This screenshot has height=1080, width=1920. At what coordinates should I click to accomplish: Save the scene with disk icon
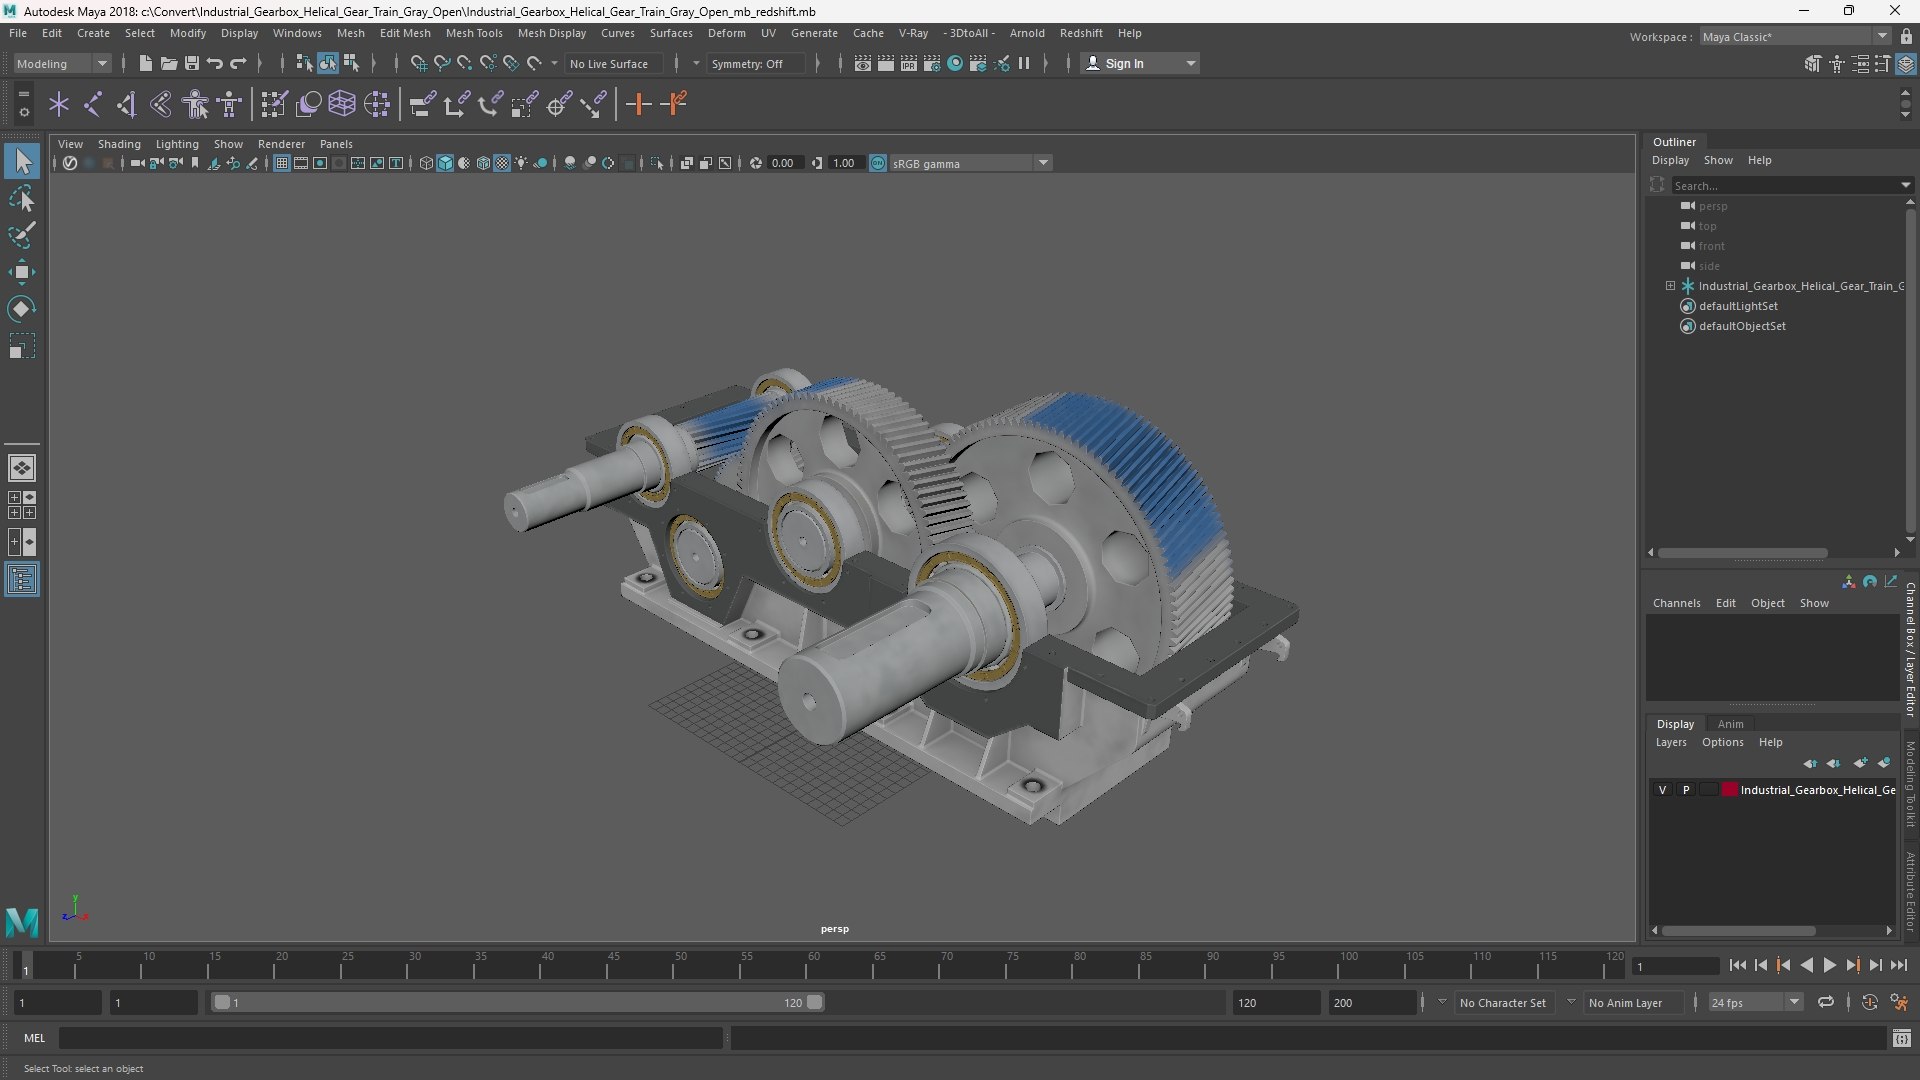[192, 63]
